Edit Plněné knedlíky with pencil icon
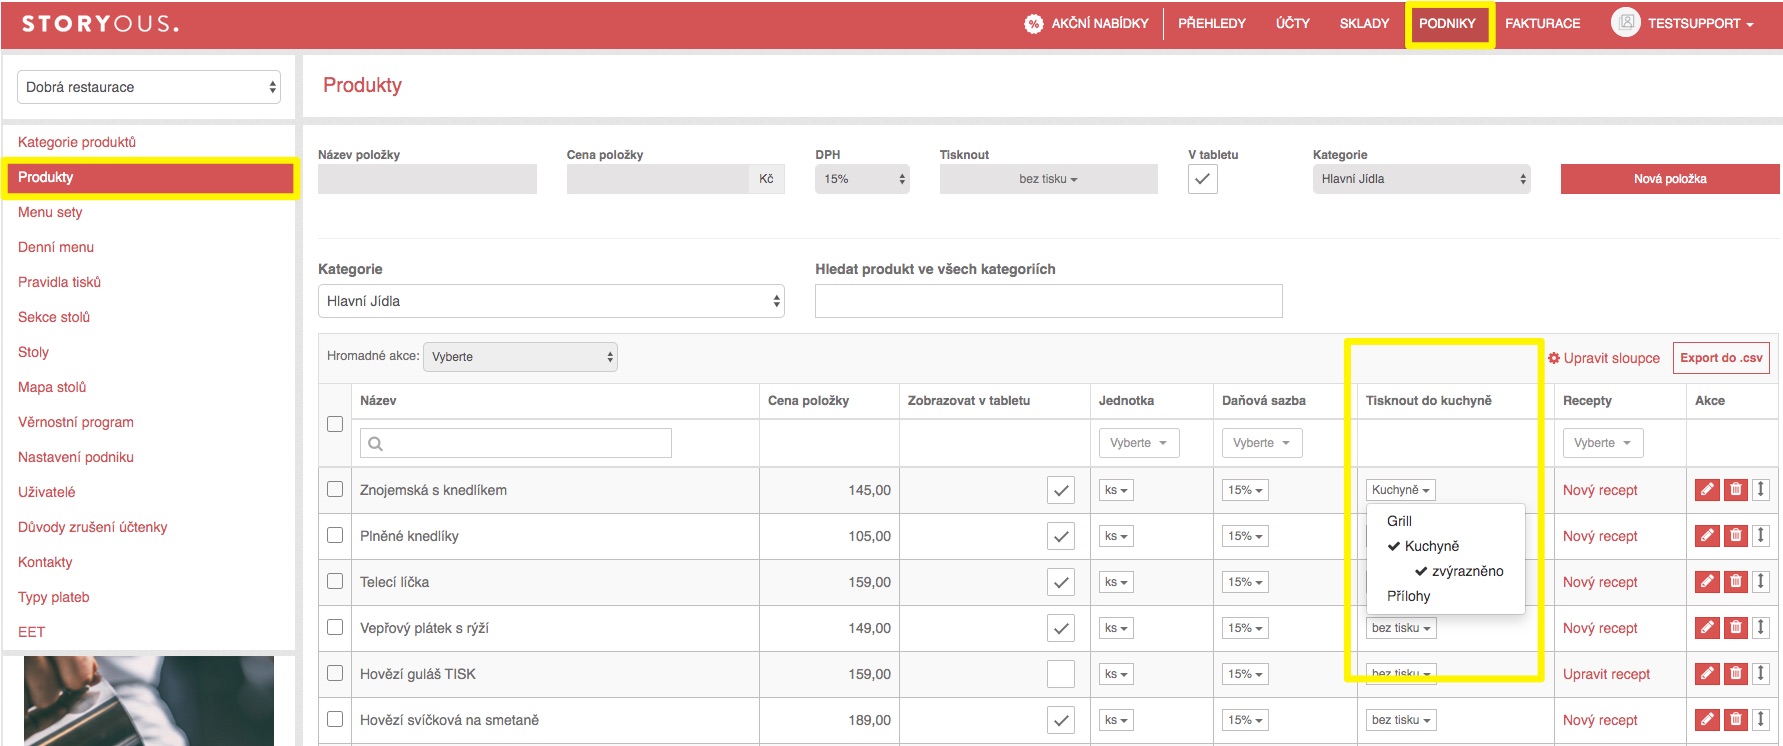The width and height of the screenshot is (1783, 746). (1708, 536)
